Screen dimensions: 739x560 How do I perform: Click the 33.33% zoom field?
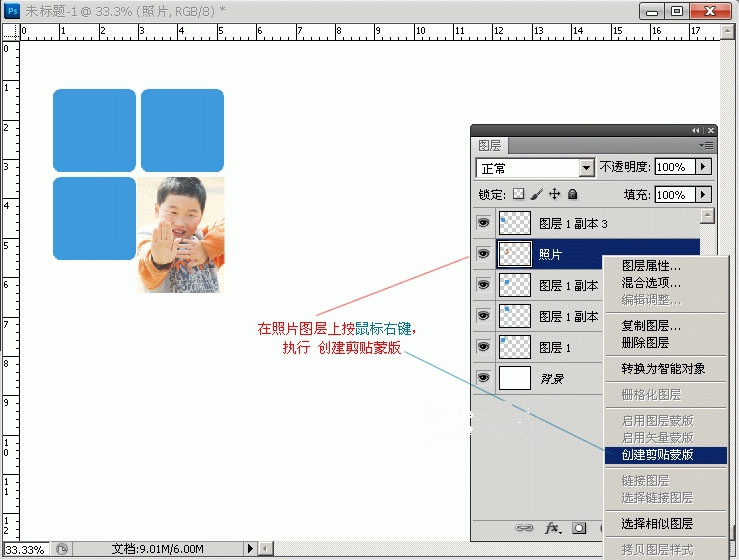point(26,549)
